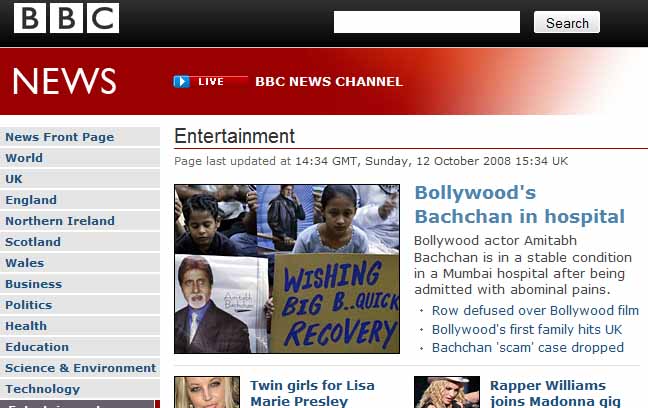Open the BBC News Channel live link

click(329, 81)
